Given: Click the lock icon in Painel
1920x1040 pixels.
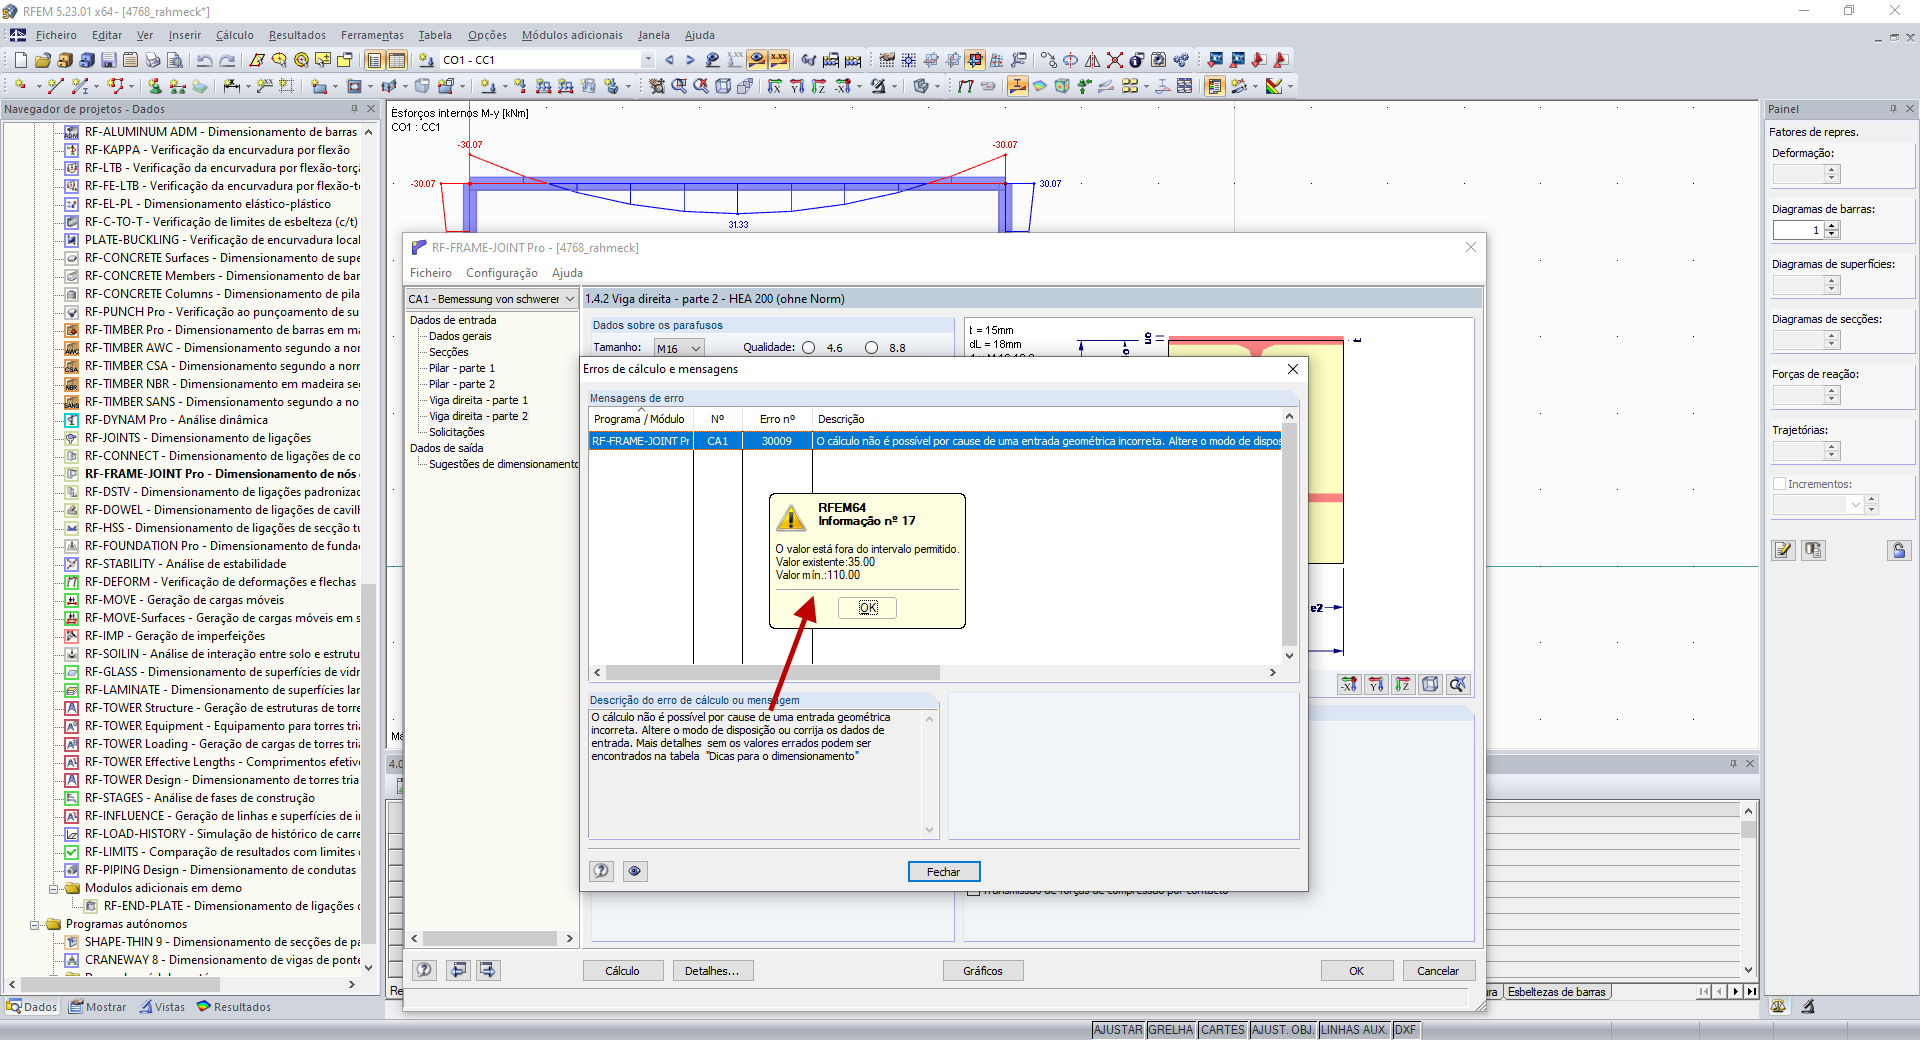Looking at the screenshot, I should tap(1899, 550).
